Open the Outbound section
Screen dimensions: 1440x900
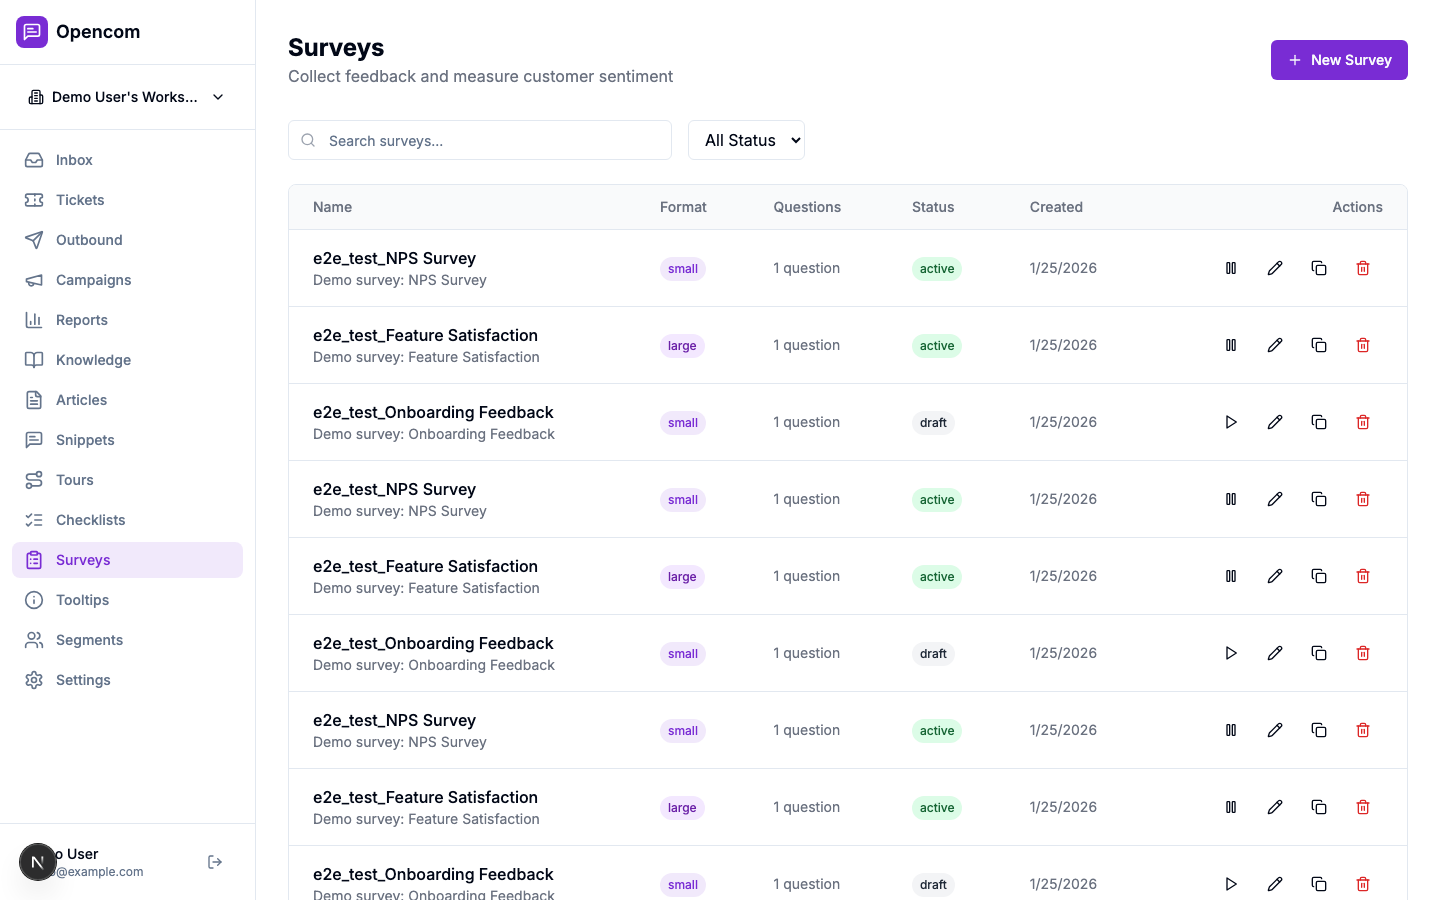pos(88,240)
